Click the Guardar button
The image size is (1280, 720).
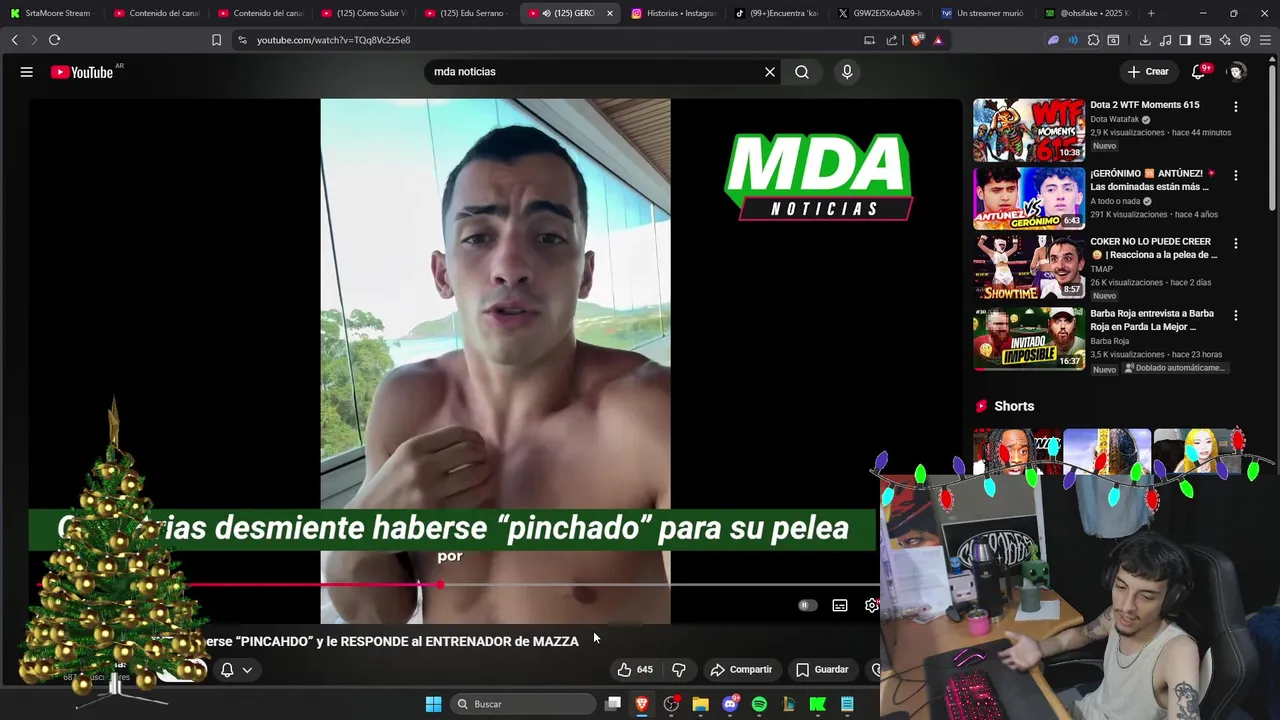click(x=822, y=669)
